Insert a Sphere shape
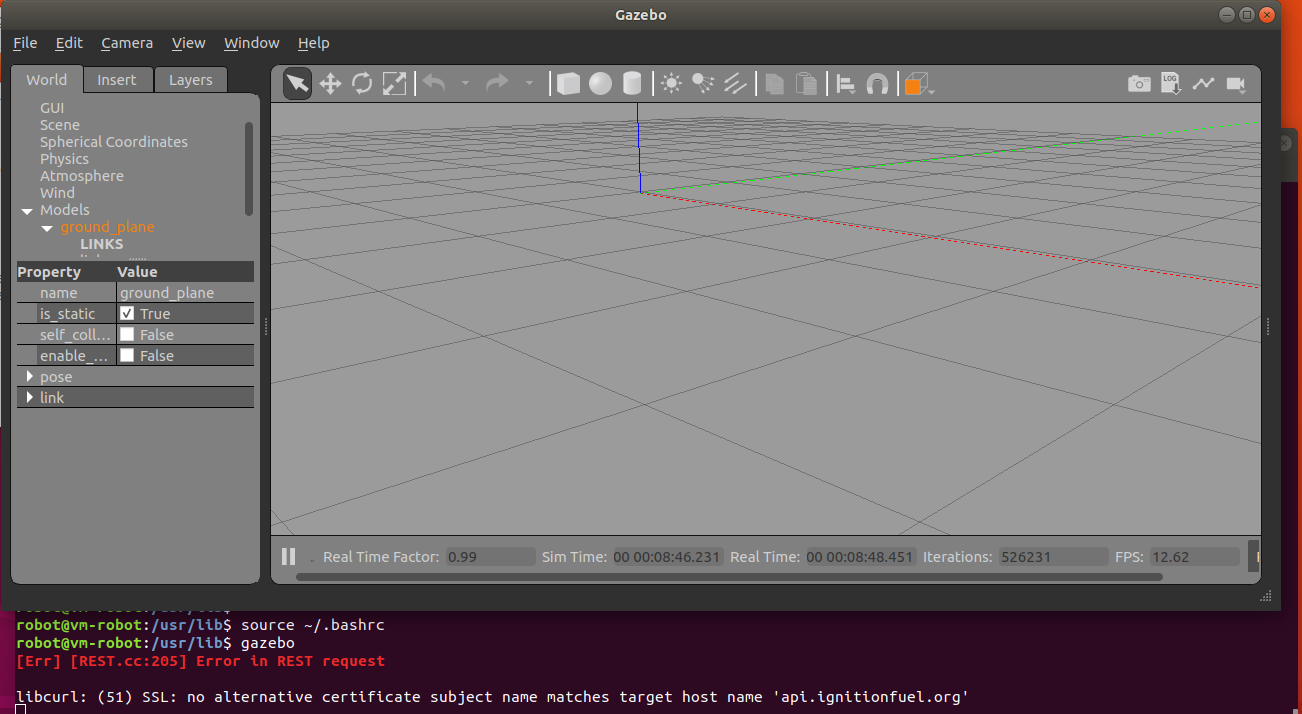The image size is (1302, 714). [600, 84]
